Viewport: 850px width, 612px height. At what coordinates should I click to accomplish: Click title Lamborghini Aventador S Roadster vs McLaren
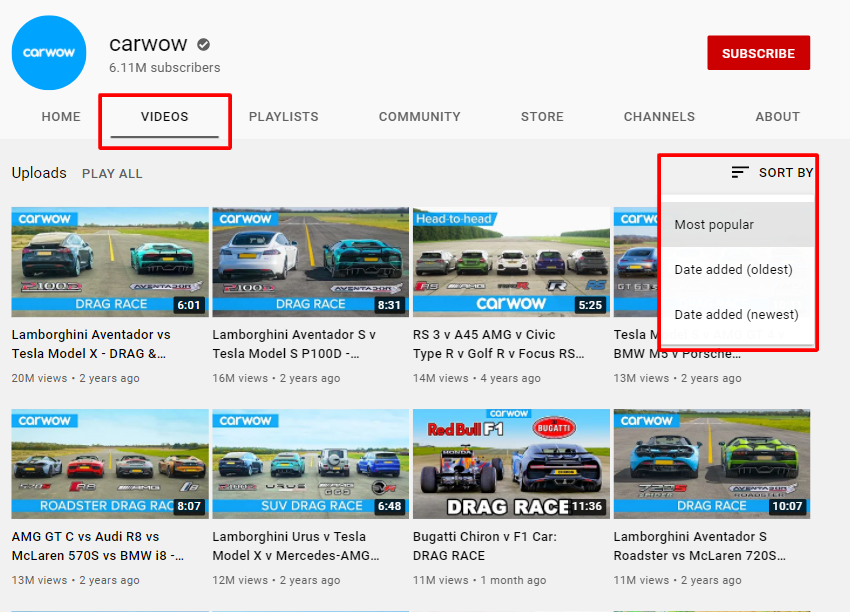point(699,546)
